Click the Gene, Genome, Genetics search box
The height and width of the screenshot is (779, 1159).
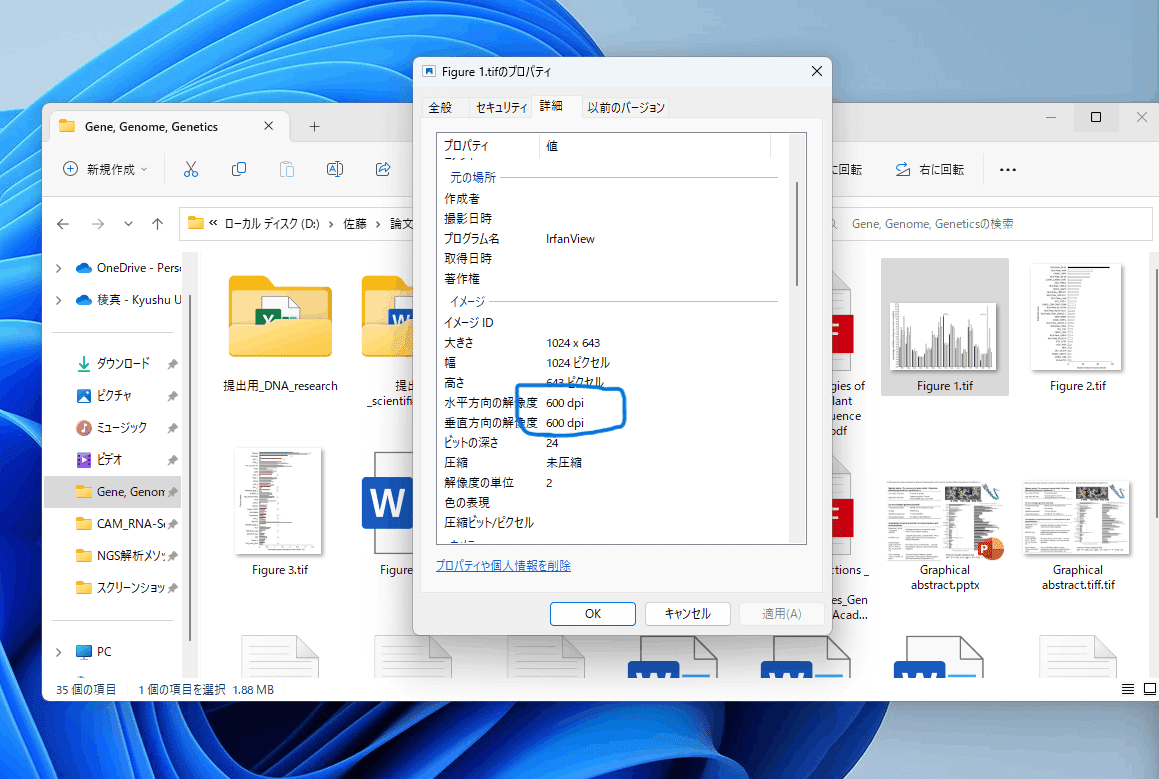[x=990, y=224]
